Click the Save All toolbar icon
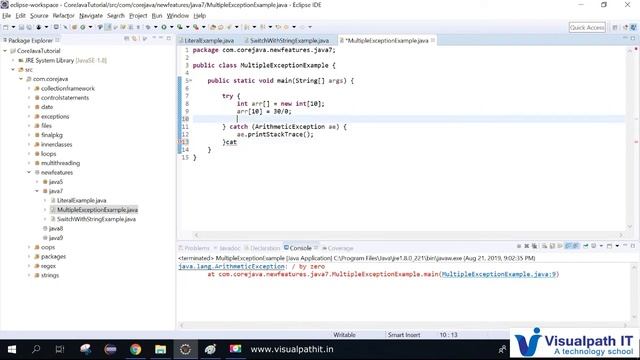Viewport: 640px width, 360px height. (x=29, y=27)
